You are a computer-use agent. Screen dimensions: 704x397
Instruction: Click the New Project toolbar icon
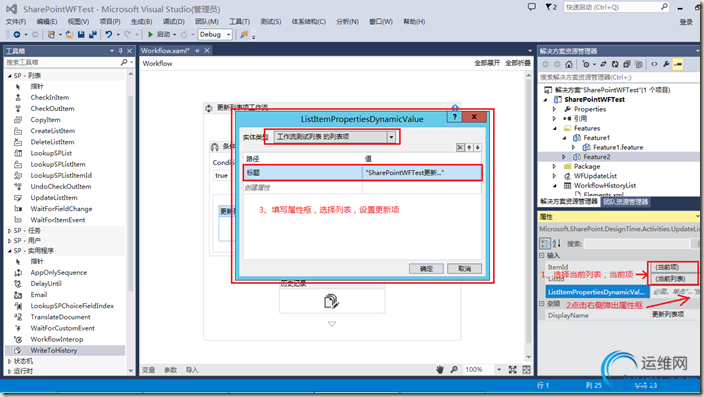click(x=51, y=35)
